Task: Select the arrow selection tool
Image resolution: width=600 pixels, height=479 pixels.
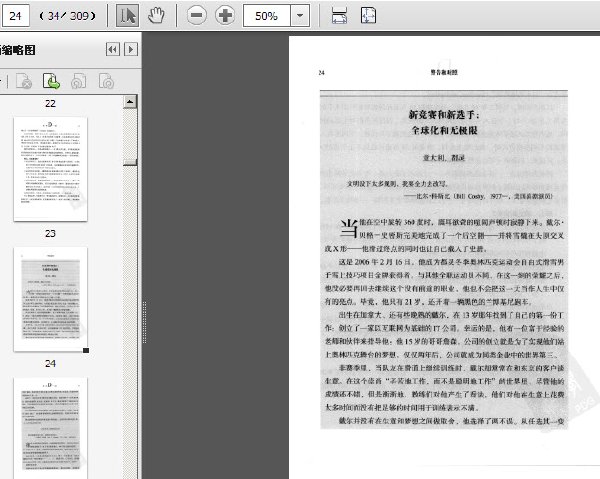Action: coord(127,16)
